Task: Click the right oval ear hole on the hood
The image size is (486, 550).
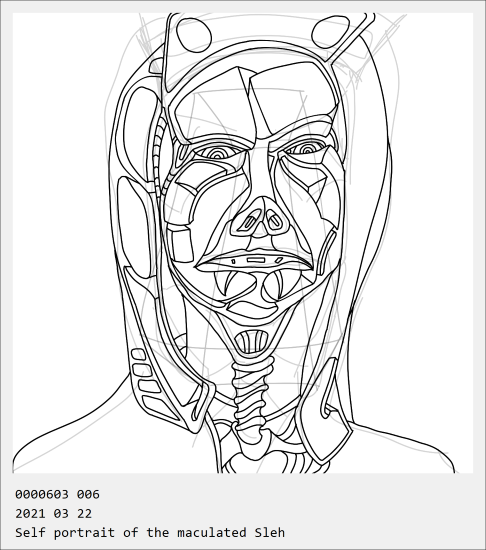Action: [330, 32]
